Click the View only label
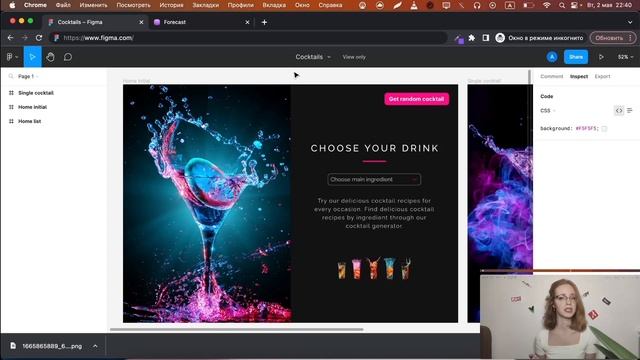Image resolution: width=640 pixels, height=360 pixels. tap(354, 57)
